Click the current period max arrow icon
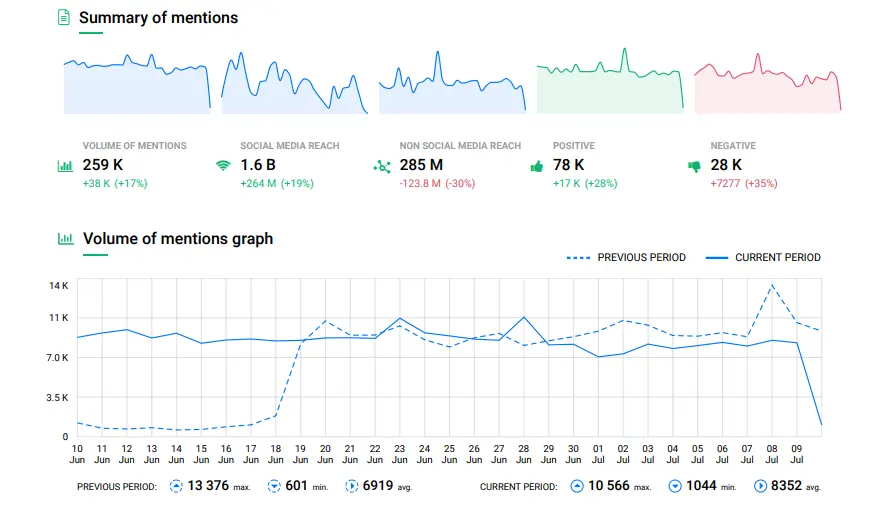 [577, 487]
